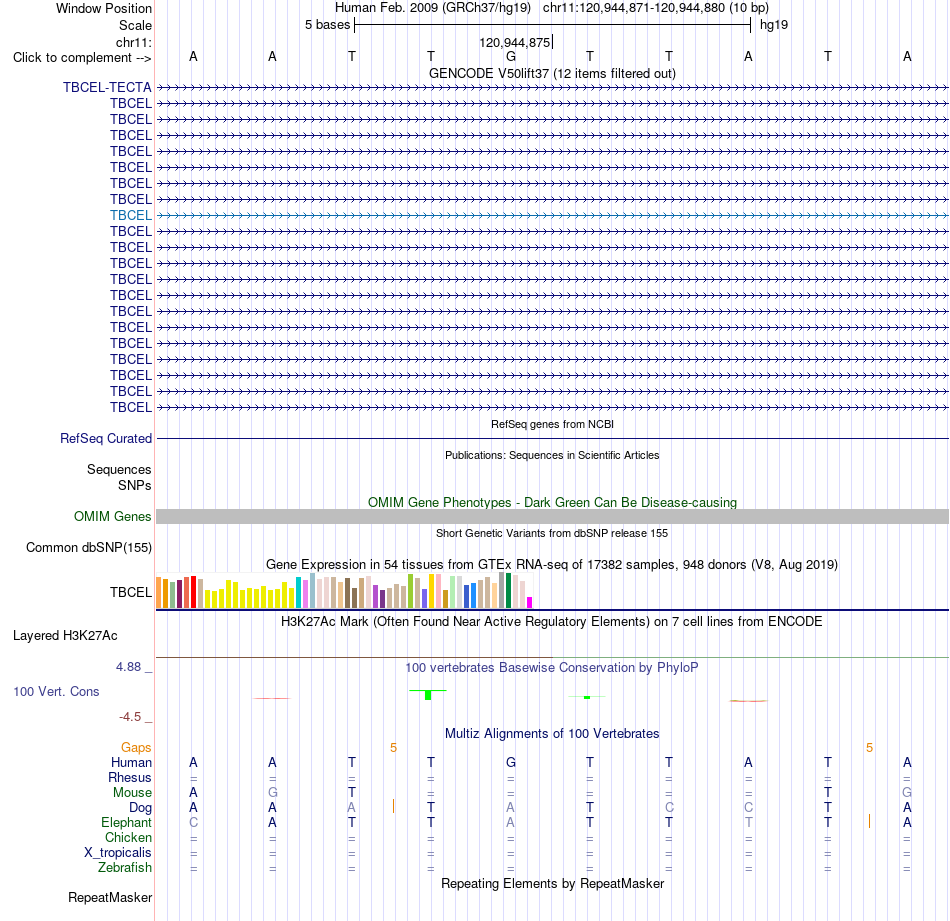Viewport: 950px width, 921px height.
Task: Click the TBCEL-TECTA gene label
Action: (107, 87)
